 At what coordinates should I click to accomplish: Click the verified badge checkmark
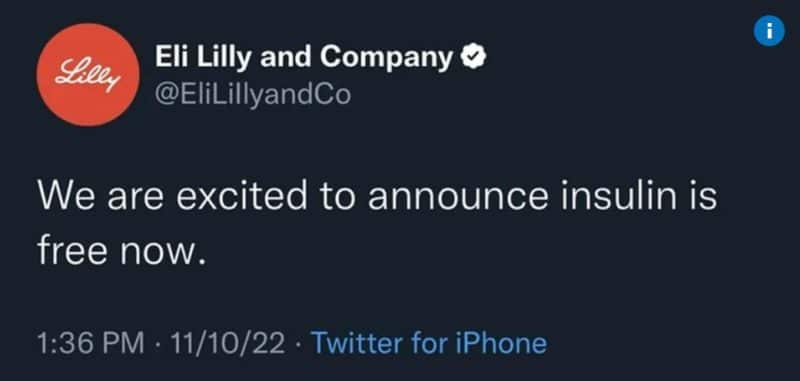coord(473,57)
